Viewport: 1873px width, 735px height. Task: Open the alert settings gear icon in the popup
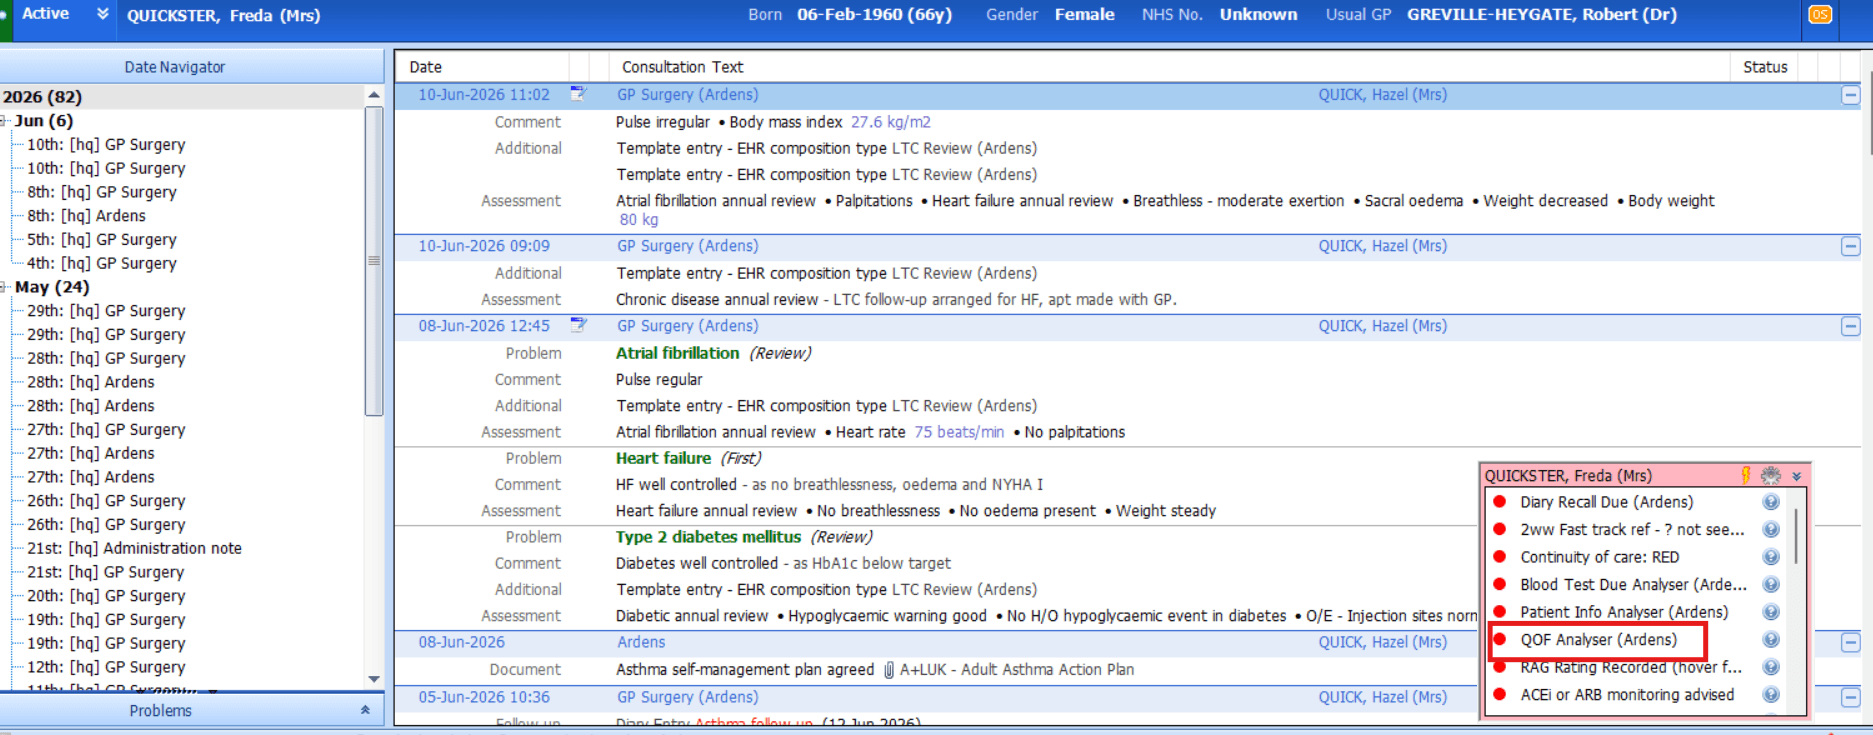pyautogui.click(x=1771, y=476)
